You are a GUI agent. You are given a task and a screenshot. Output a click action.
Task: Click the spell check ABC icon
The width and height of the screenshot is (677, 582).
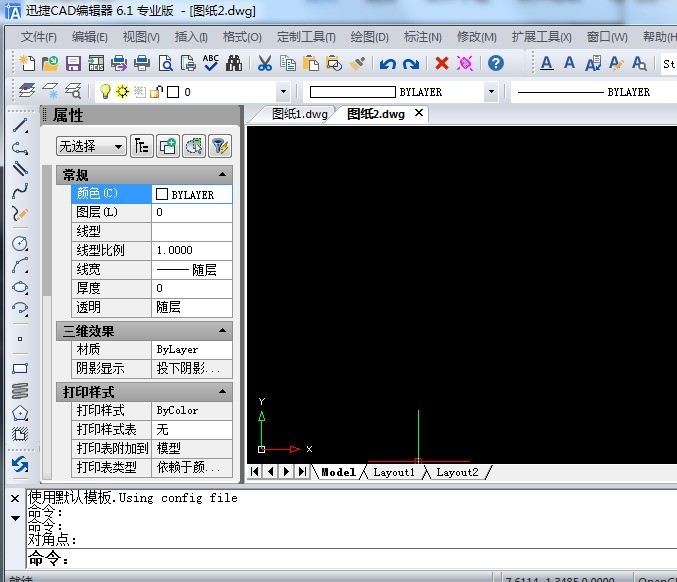(211, 63)
